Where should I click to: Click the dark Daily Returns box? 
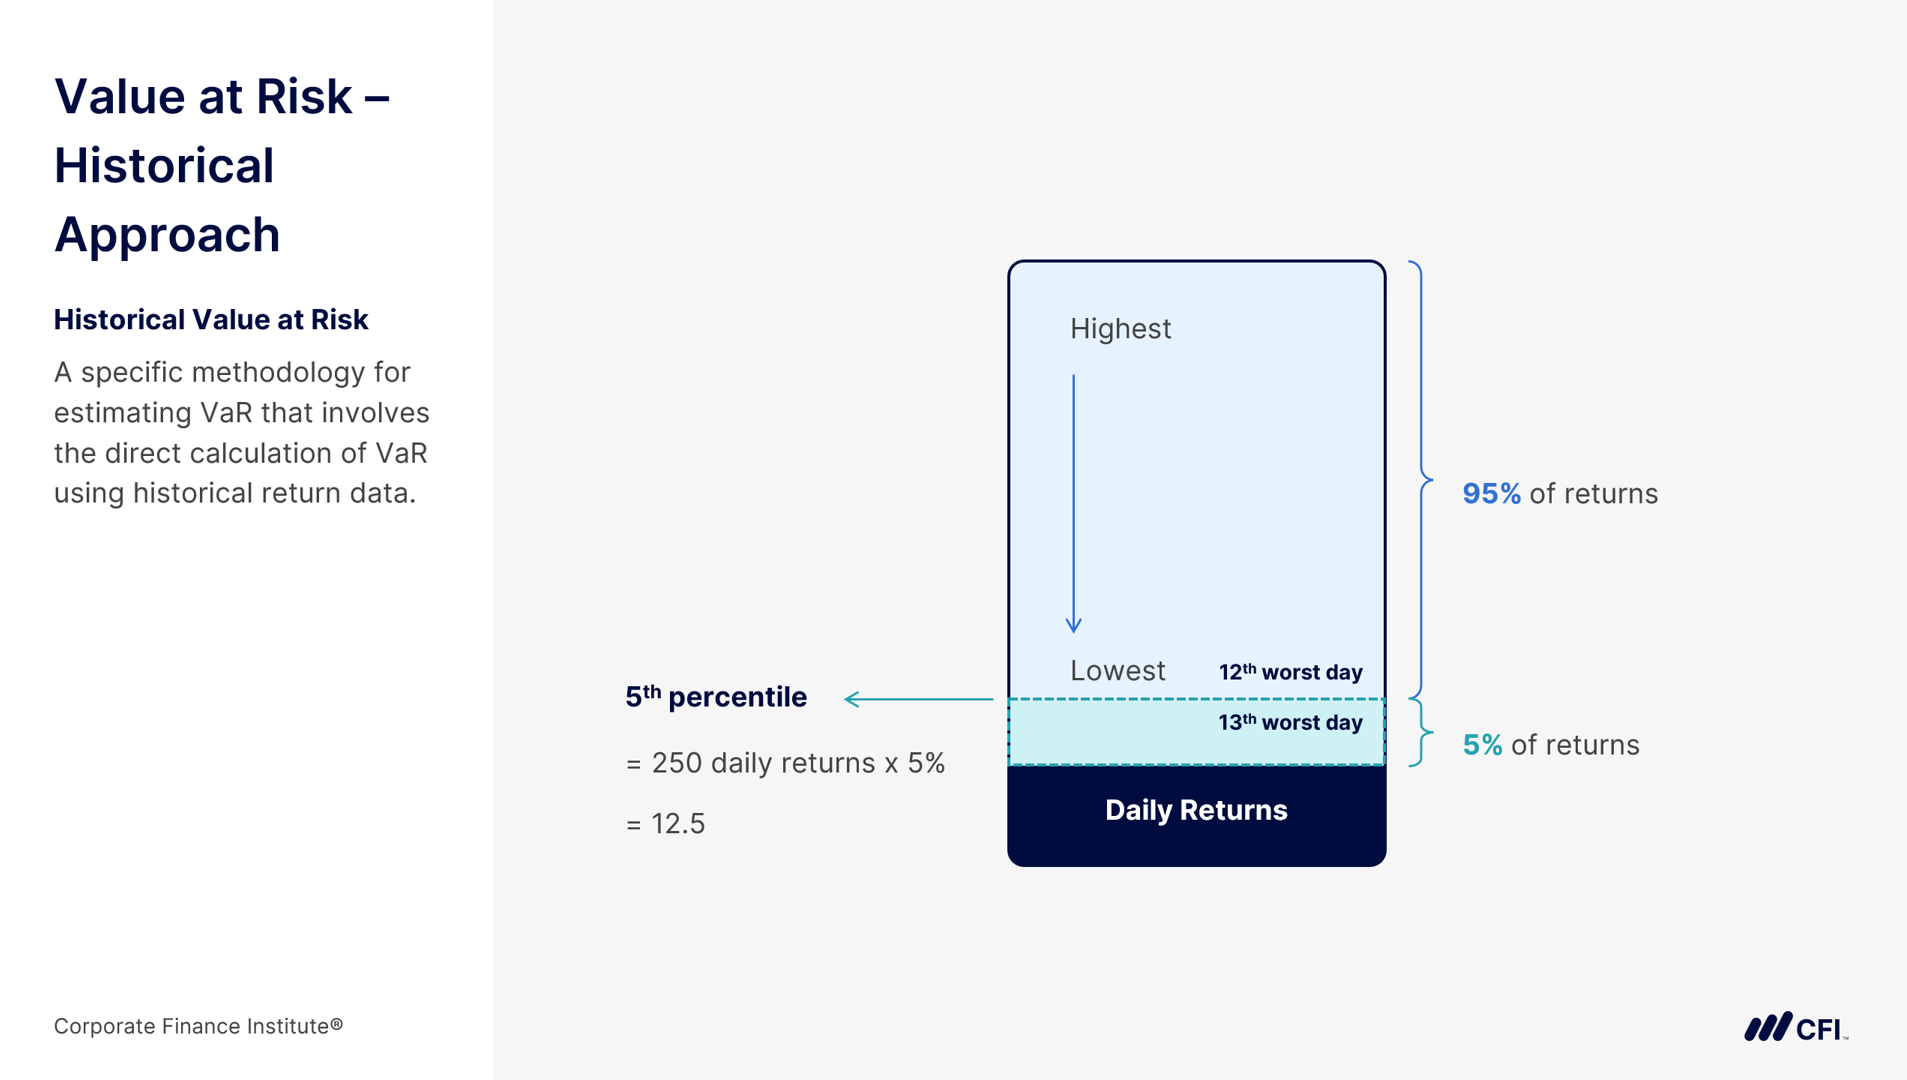pyautogui.click(x=1196, y=811)
